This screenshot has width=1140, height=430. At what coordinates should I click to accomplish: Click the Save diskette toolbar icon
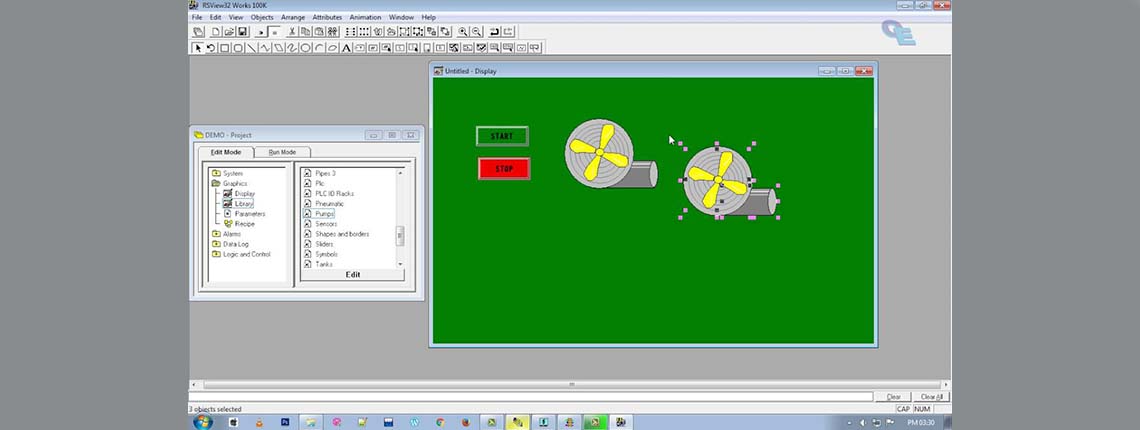(x=242, y=32)
